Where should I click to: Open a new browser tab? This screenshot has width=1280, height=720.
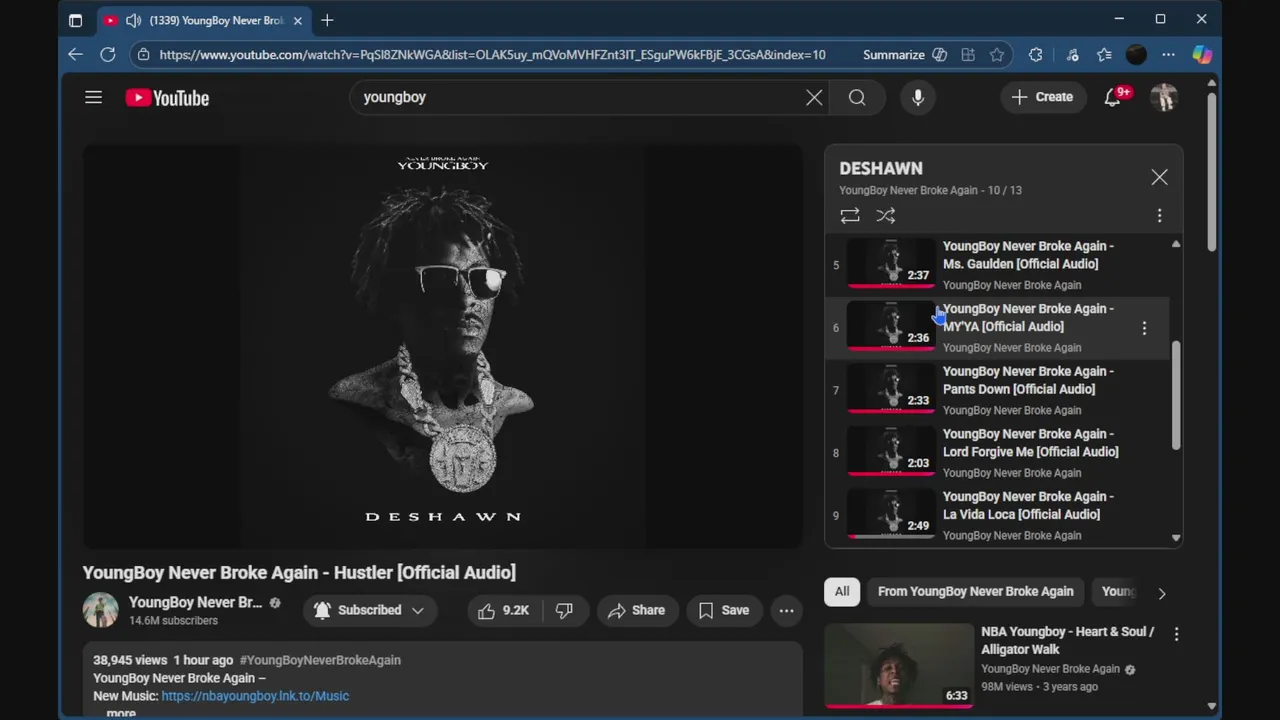(x=327, y=20)
